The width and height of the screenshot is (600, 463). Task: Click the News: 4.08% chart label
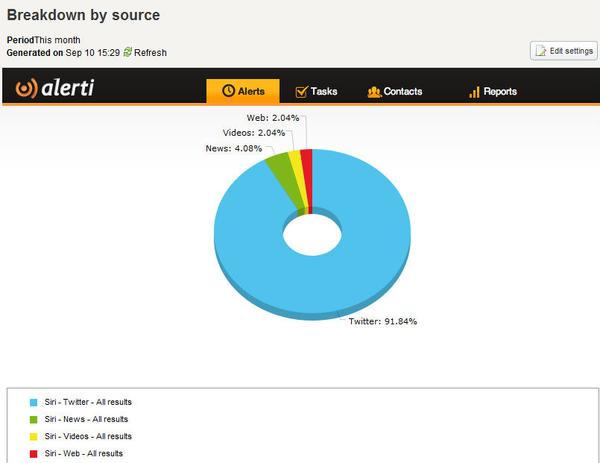pos(234,148)
